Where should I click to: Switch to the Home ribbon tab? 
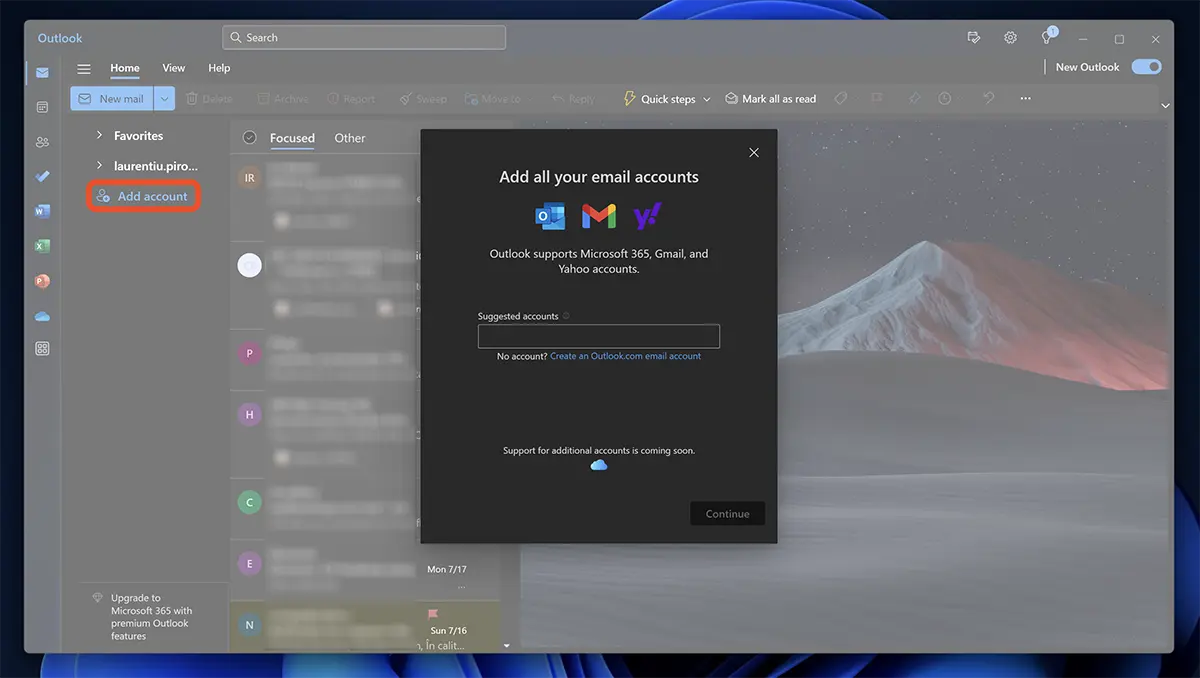coord(125,68)
